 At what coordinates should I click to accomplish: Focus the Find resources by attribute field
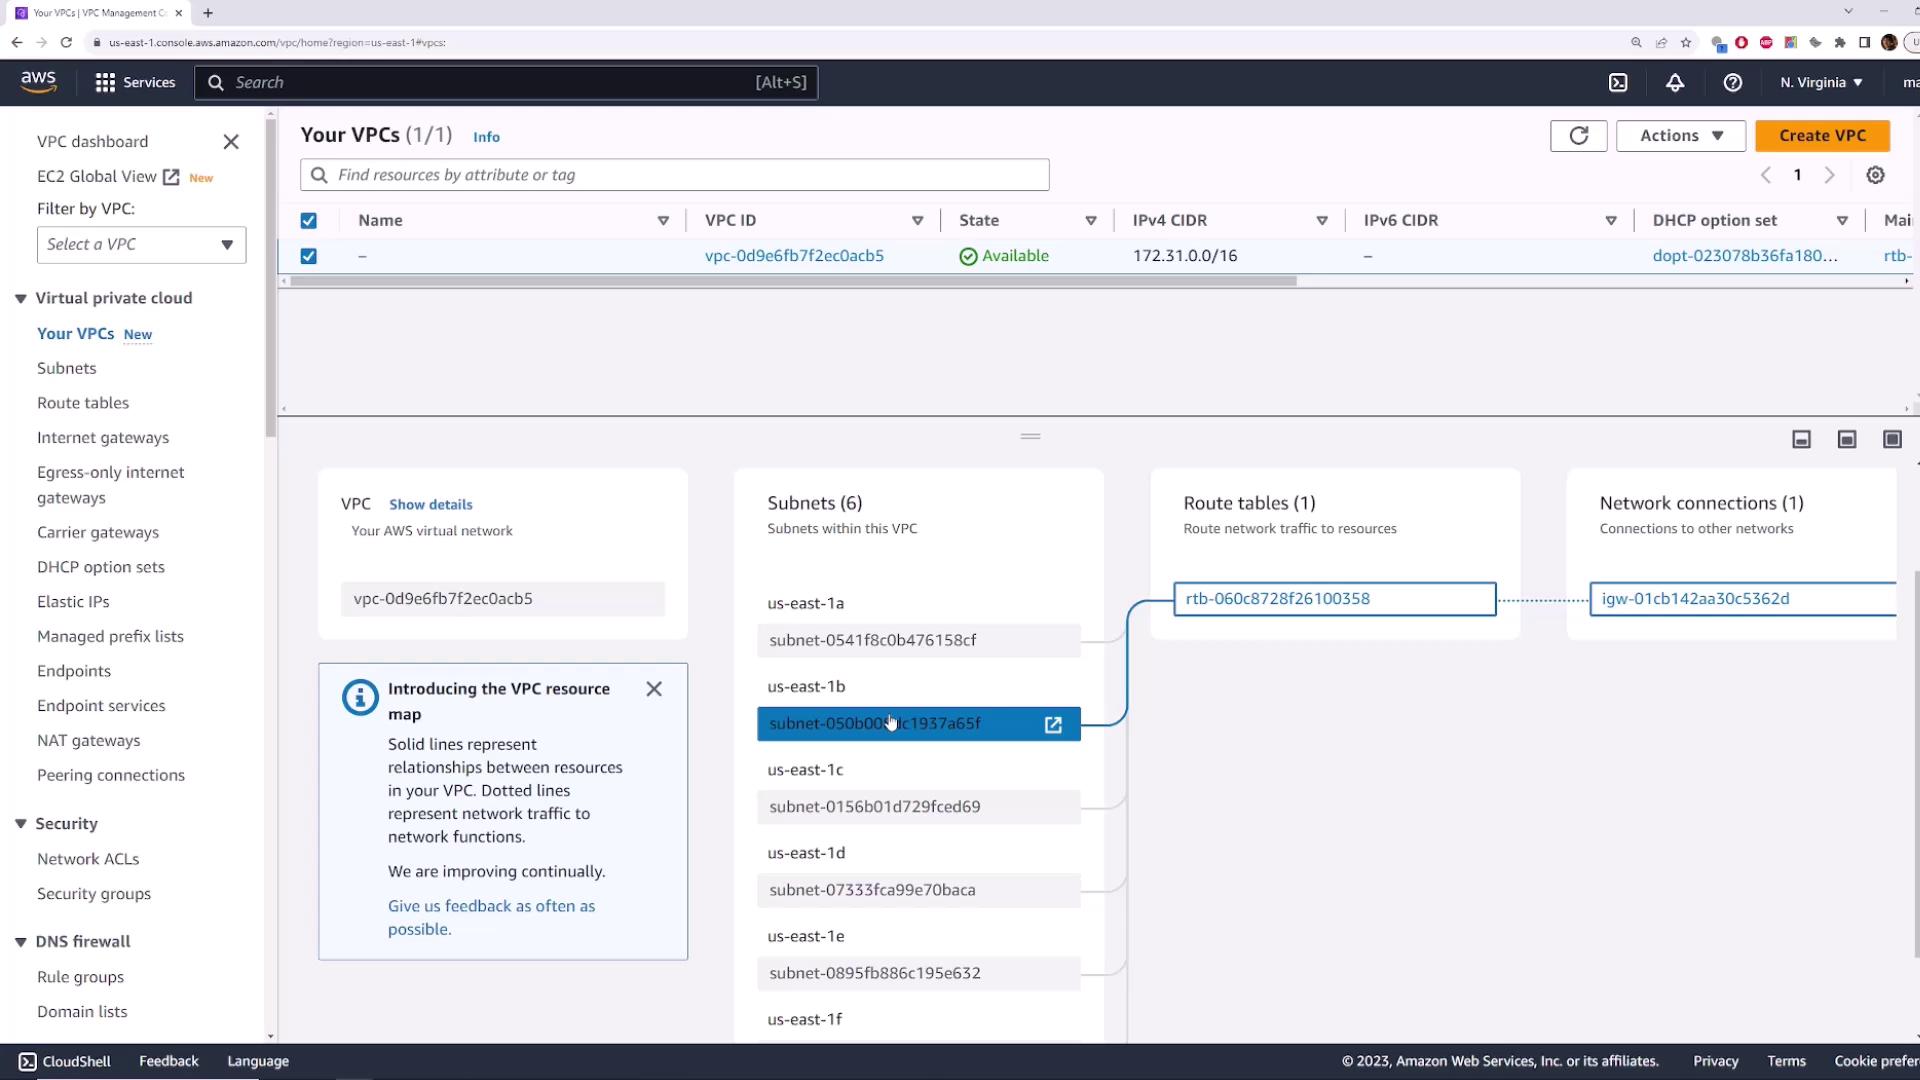675,175
